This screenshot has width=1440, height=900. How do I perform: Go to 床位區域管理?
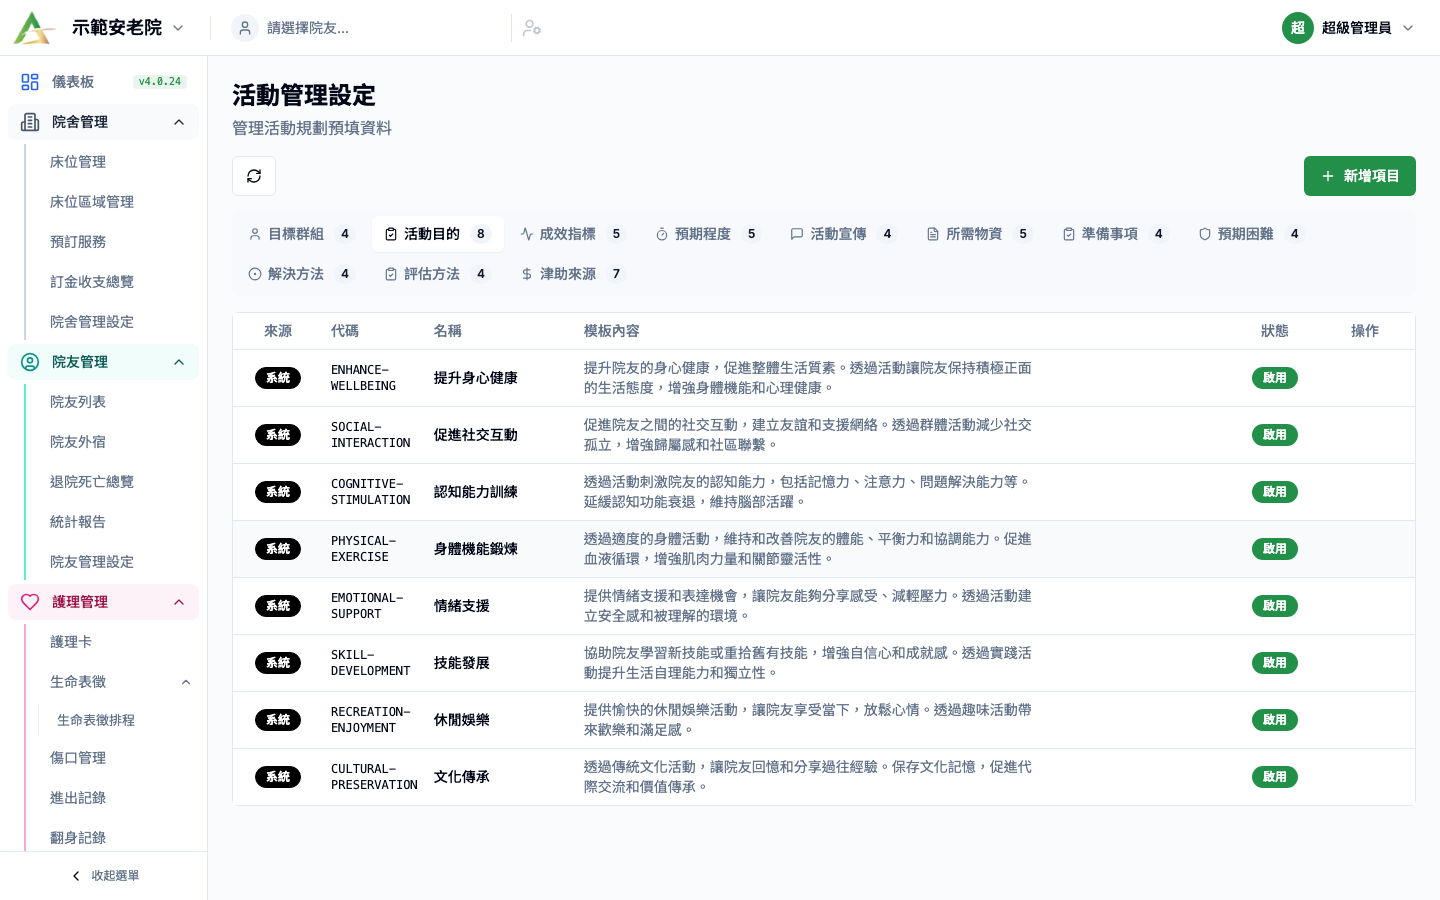click(x=92, y=202)
